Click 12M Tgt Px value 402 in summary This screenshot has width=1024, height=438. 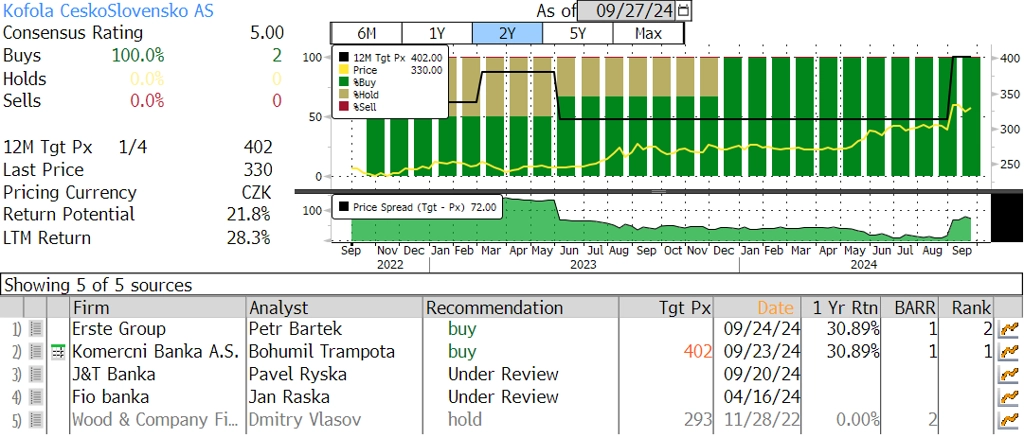click(x=257, y=148)
